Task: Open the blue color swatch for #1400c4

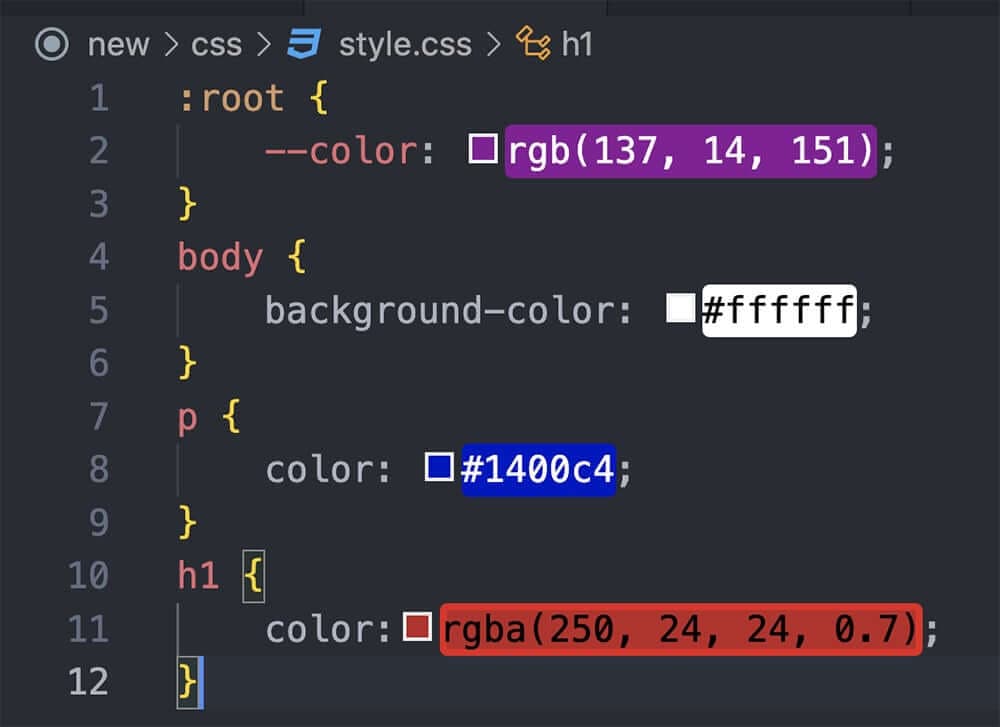Action: tap(439, 467)
